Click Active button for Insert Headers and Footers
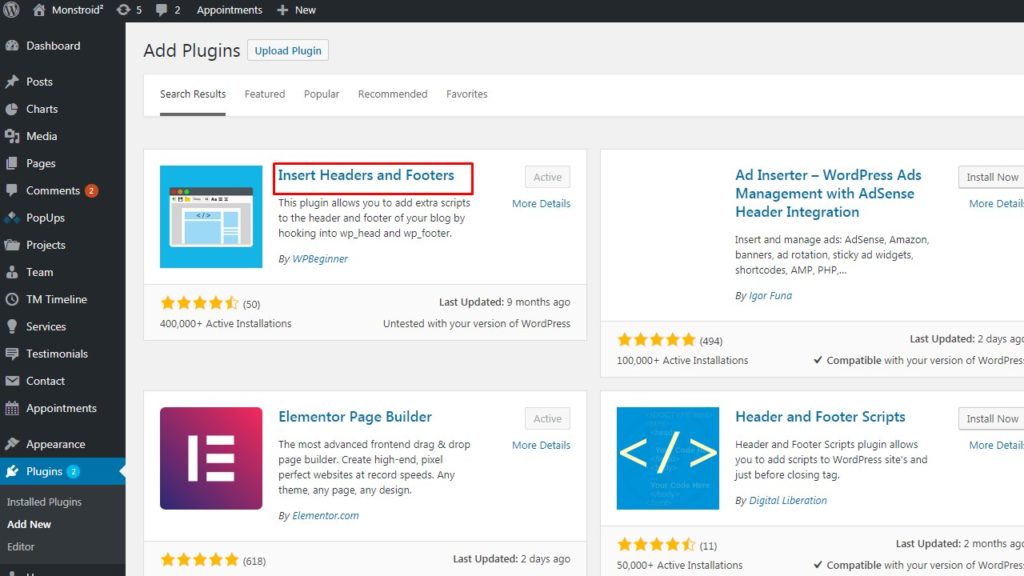 click(547, 177)
